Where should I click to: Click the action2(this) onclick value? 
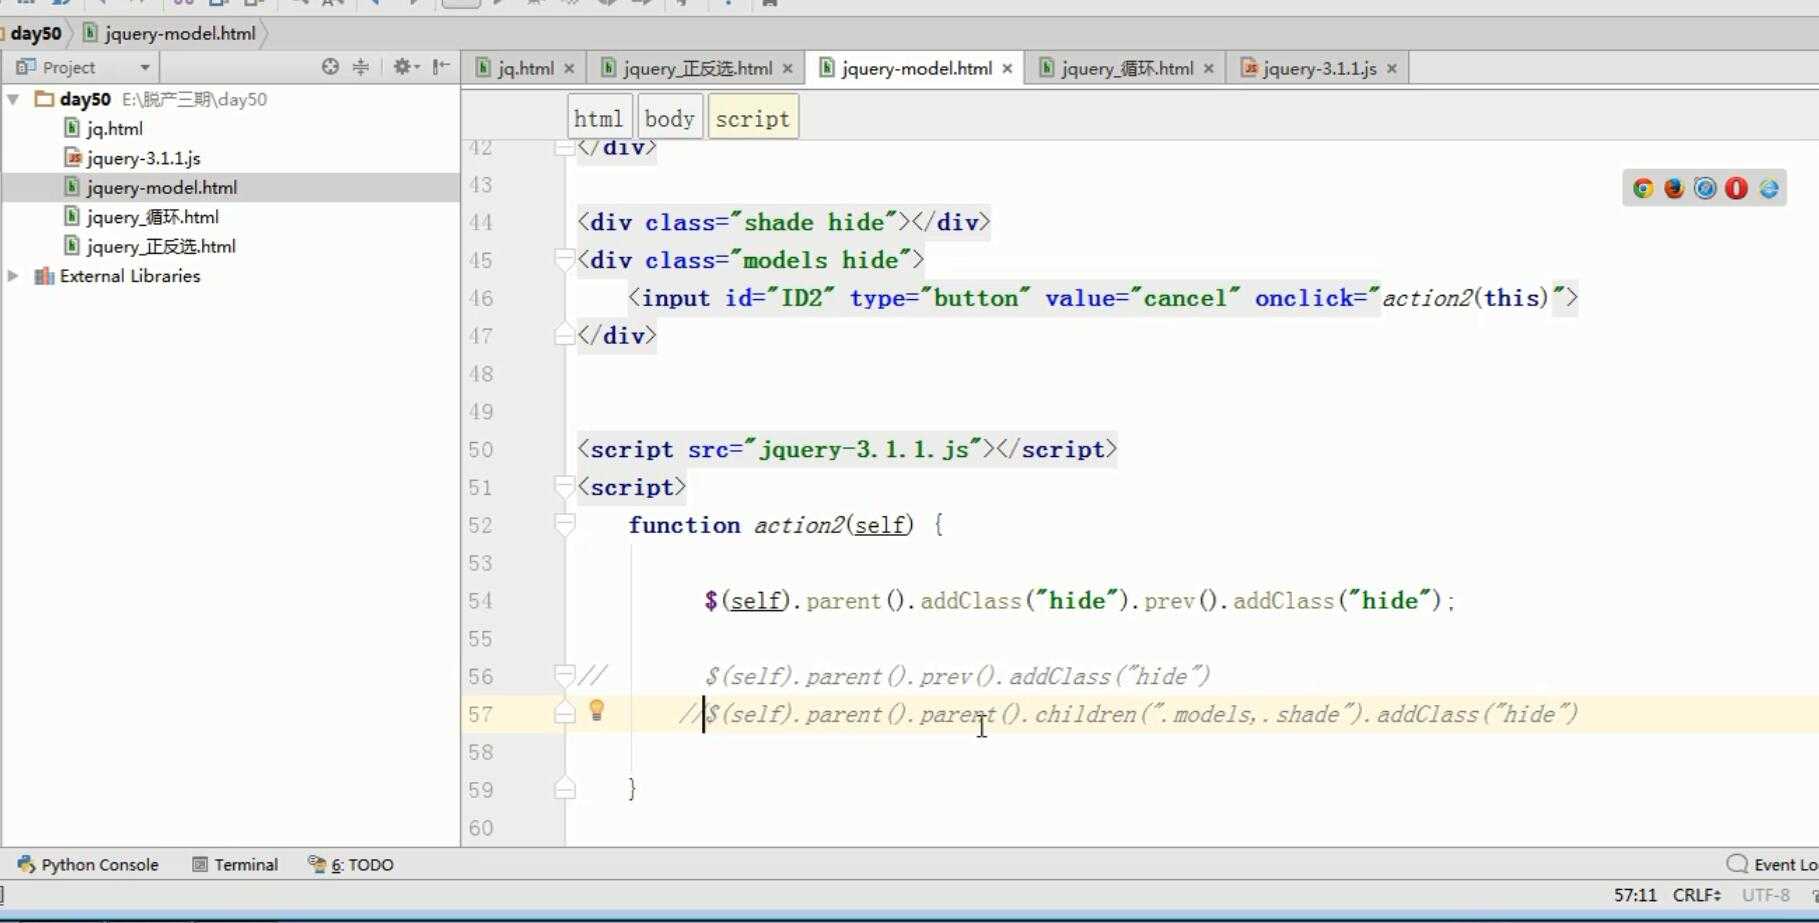point(1465,298)
